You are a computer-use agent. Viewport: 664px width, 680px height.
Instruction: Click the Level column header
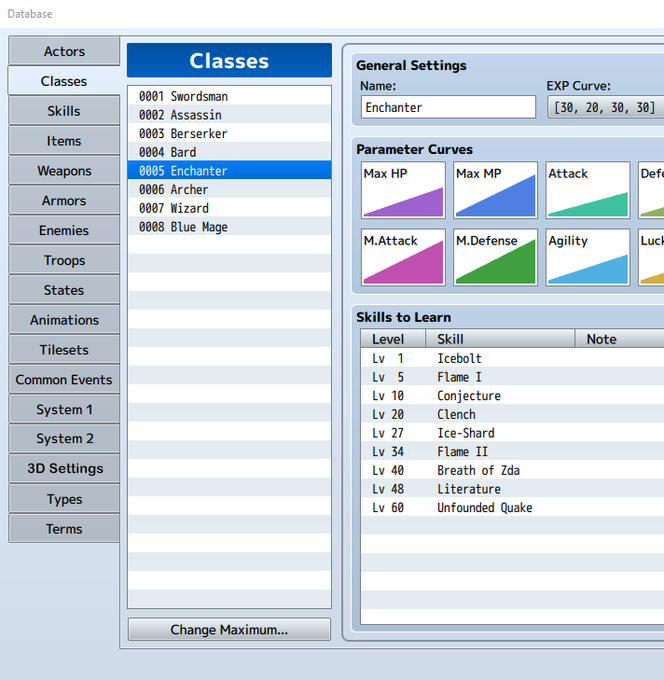click(x=393, y=339)
